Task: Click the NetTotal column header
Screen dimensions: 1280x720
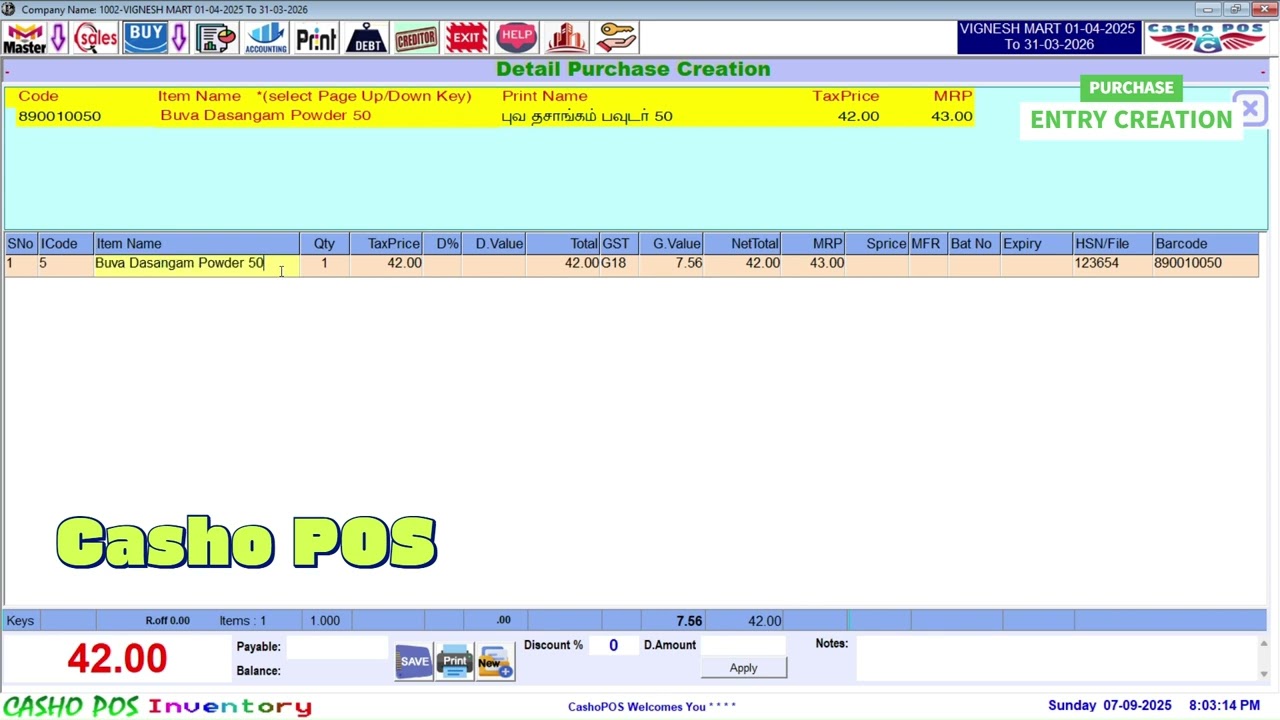Action: 743,244
